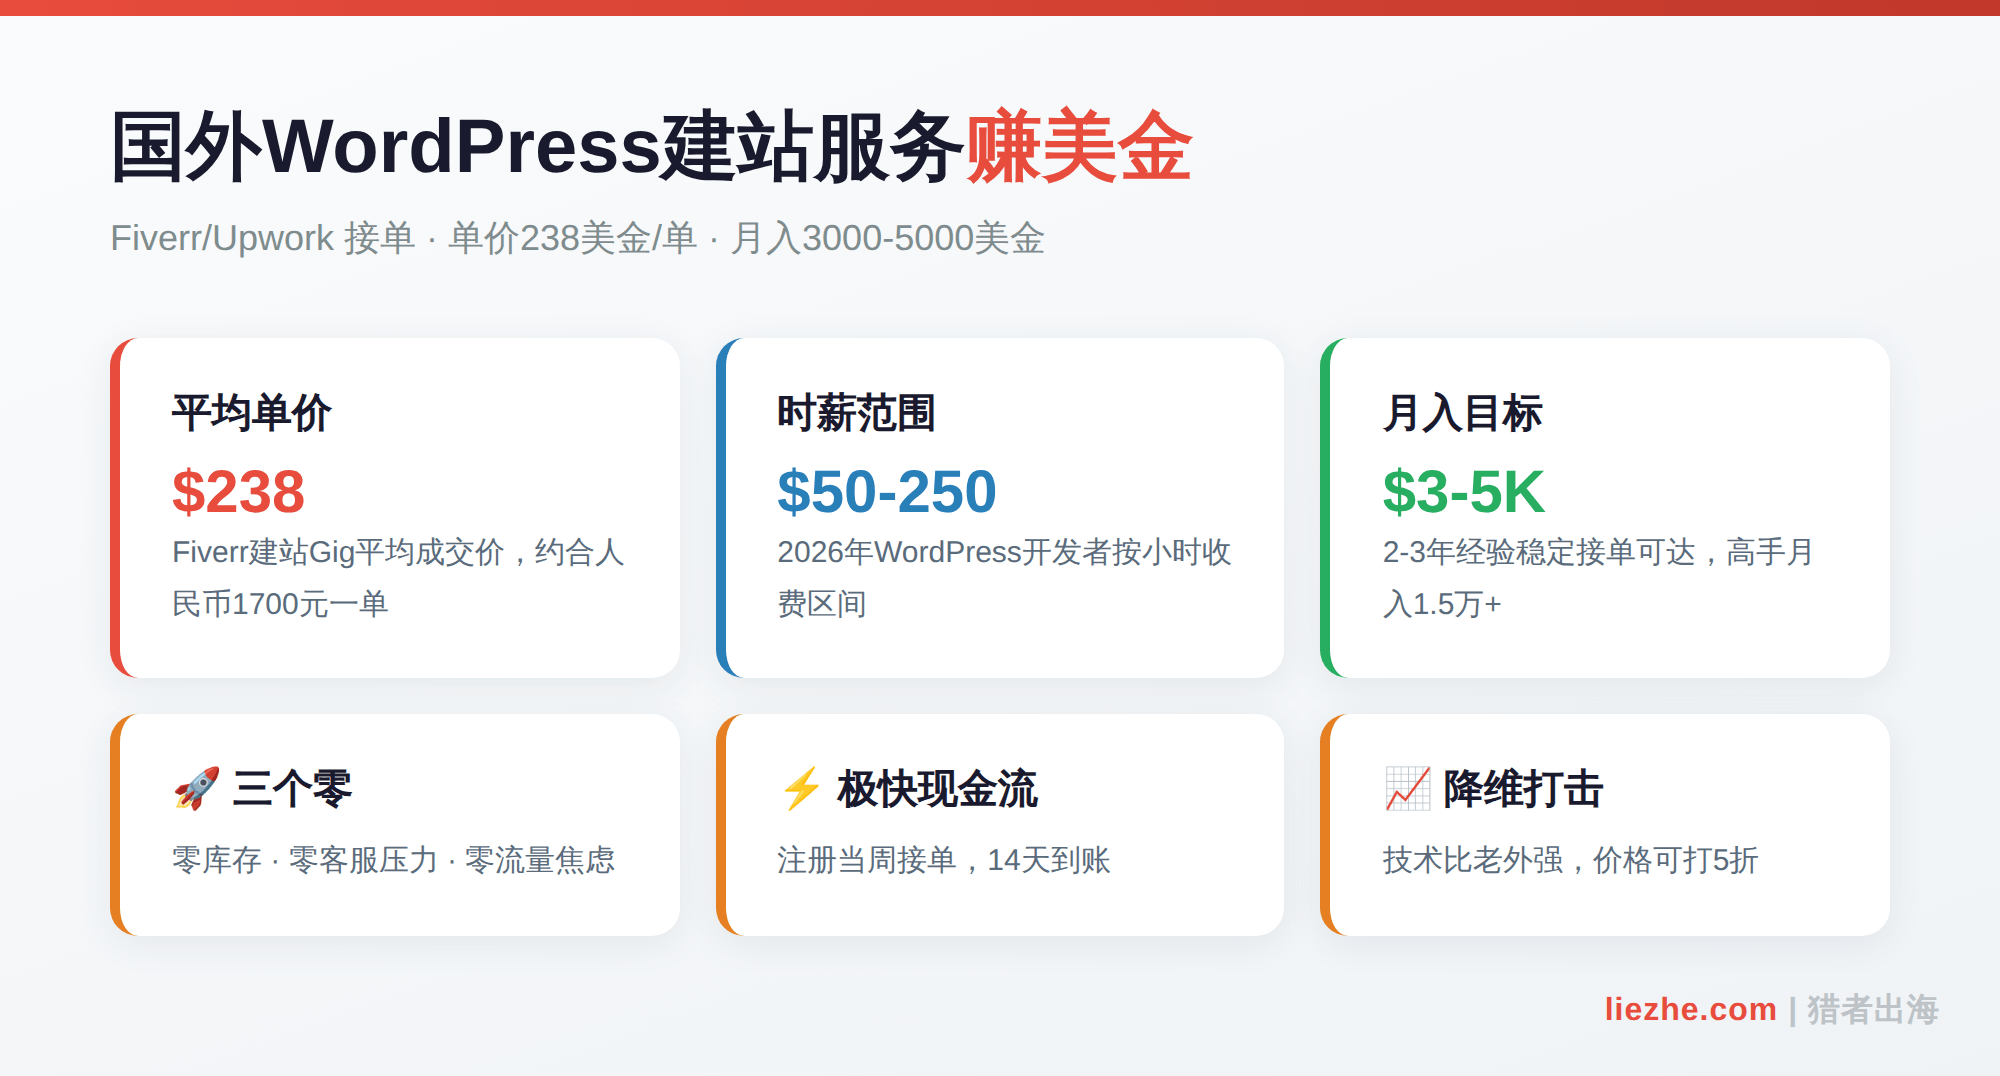2000x1076 pixels.
Task: Click the 降维打击 heading
Action: pos(1523,789)
